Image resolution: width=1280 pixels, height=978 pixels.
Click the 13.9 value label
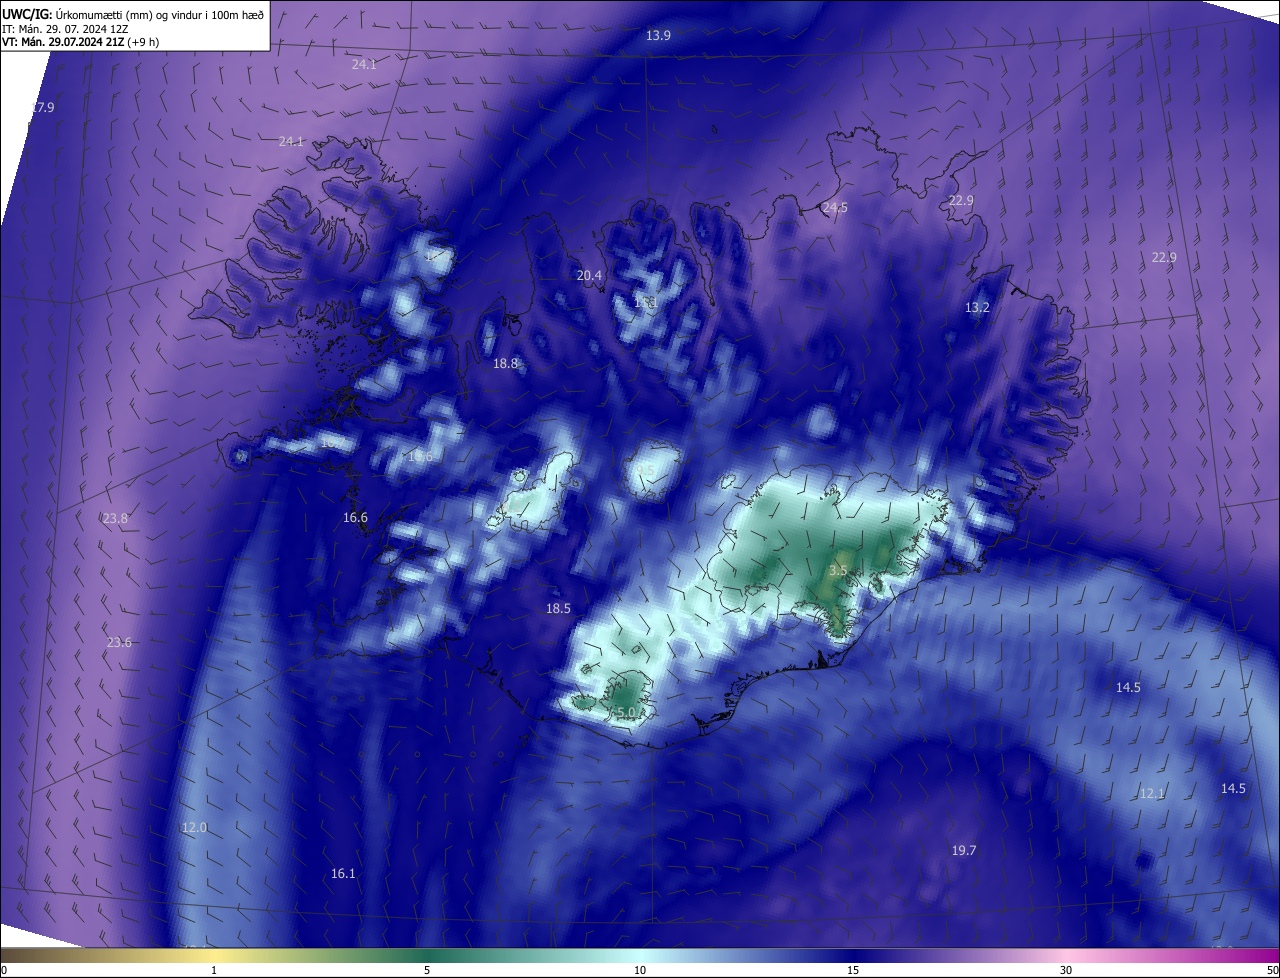pos(658,35)
